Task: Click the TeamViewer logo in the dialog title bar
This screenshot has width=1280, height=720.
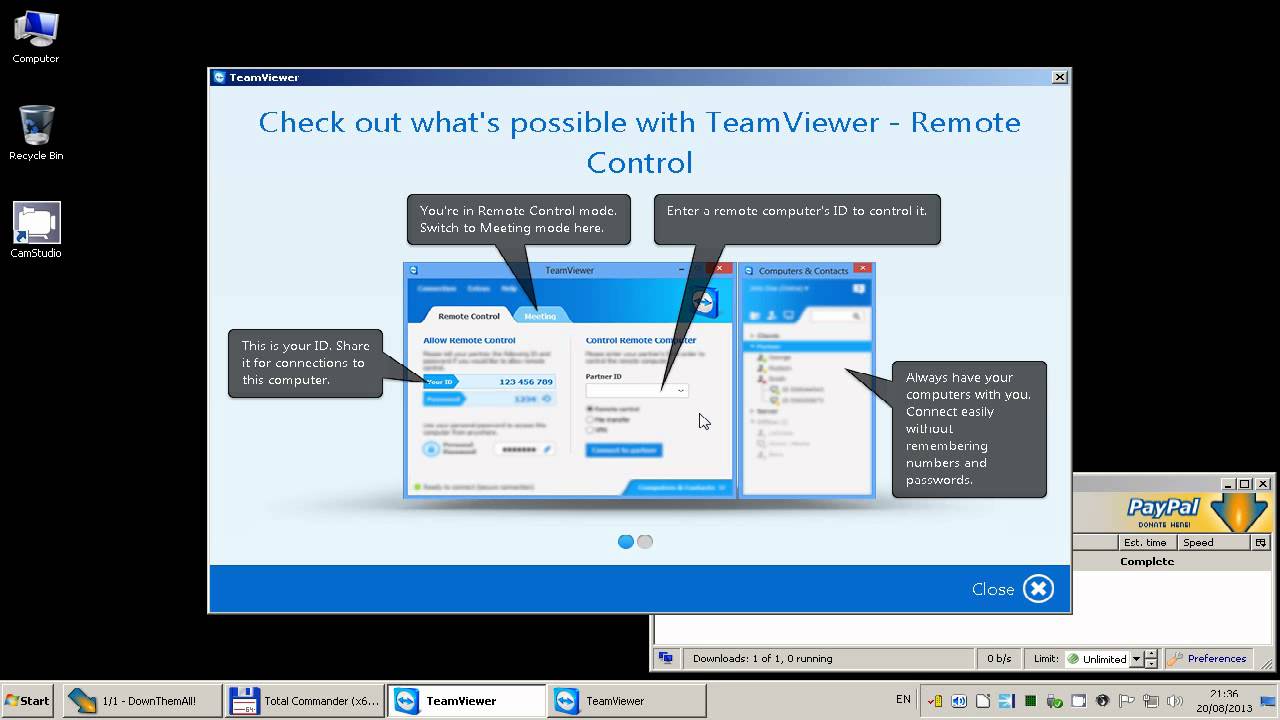Action: click(x=220, y=77)
